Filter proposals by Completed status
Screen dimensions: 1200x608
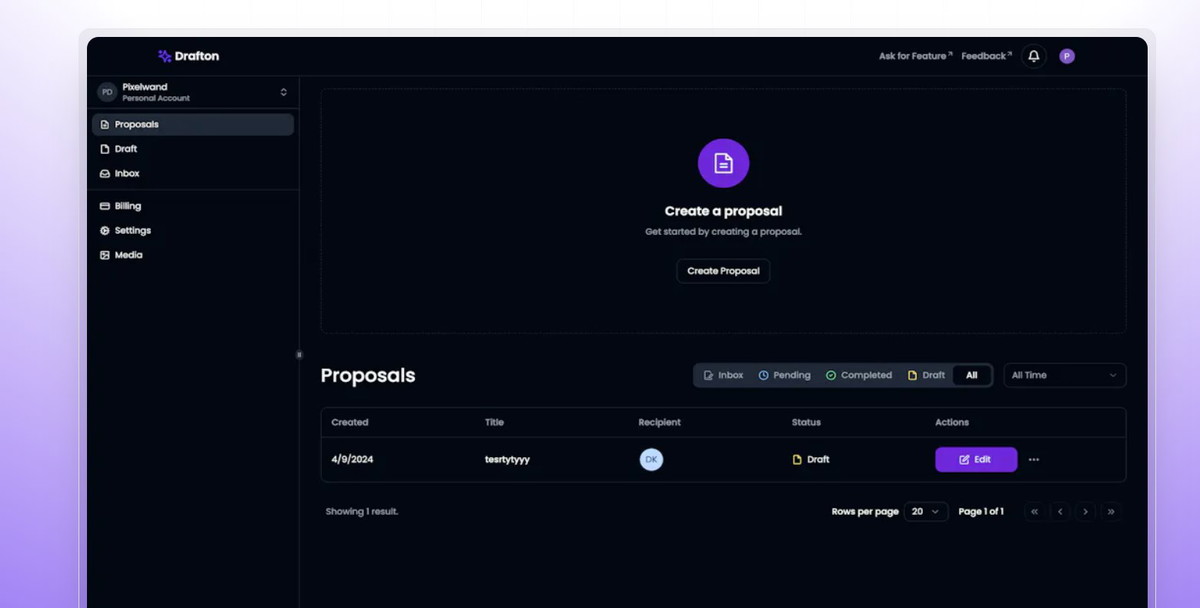click(858, 375)
